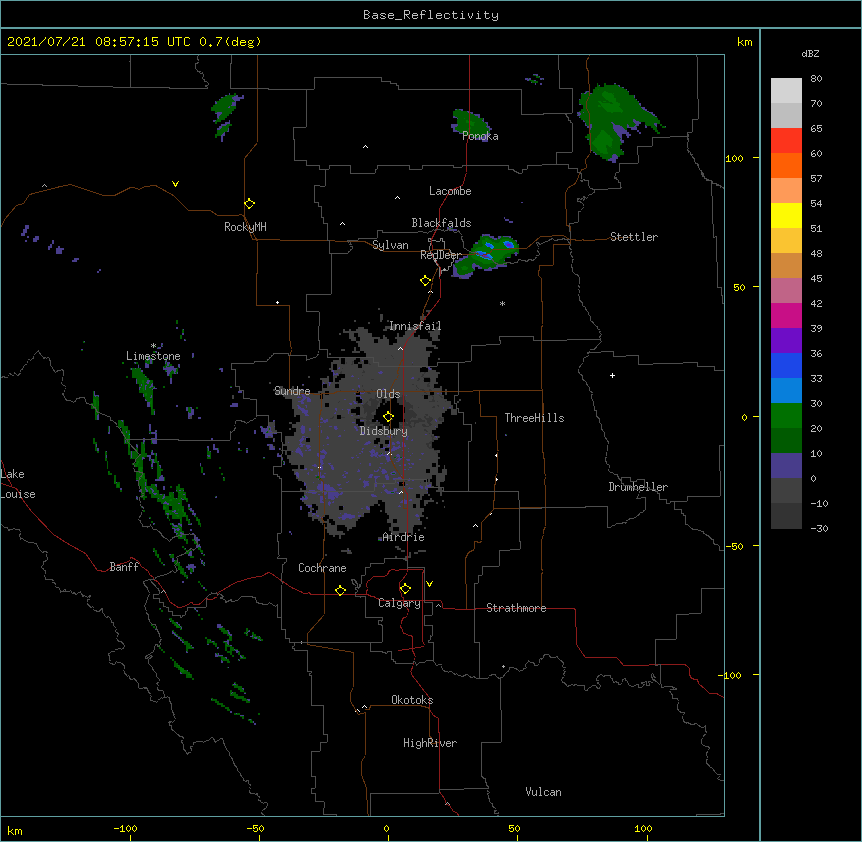Viewport: 862px width, 842px height.
Task: Click the yellow V marker northwest of RockyMH
Action: click(175, 184)
